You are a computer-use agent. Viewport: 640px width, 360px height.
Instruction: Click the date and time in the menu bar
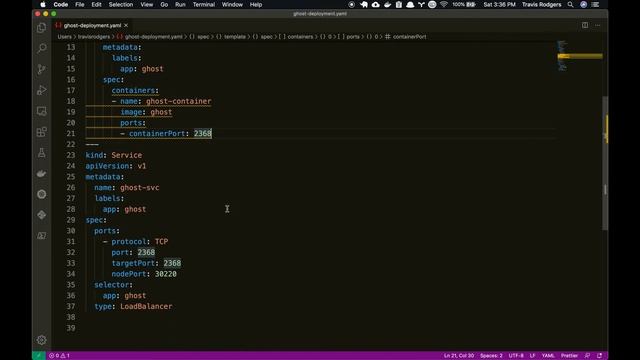coord(499,4)
